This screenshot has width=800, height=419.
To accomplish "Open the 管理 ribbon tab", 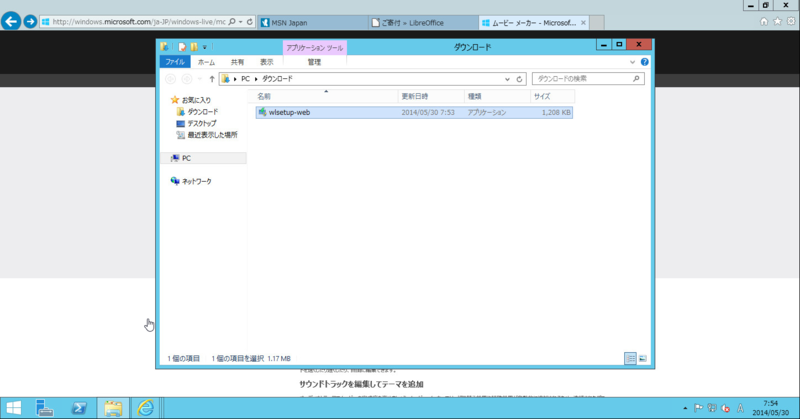I will coord(314,62).
